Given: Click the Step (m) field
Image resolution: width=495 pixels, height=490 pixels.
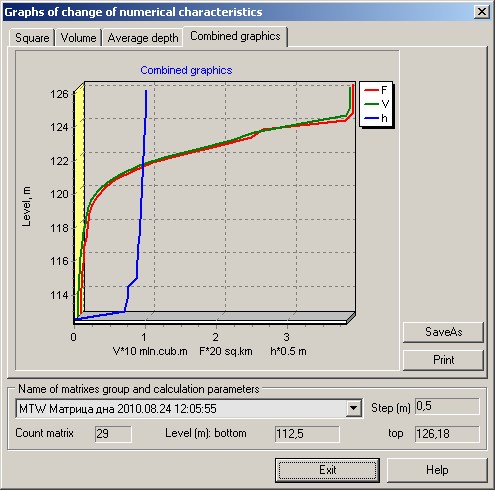Looking at the screenshot, I should click(x=447, y=406).
